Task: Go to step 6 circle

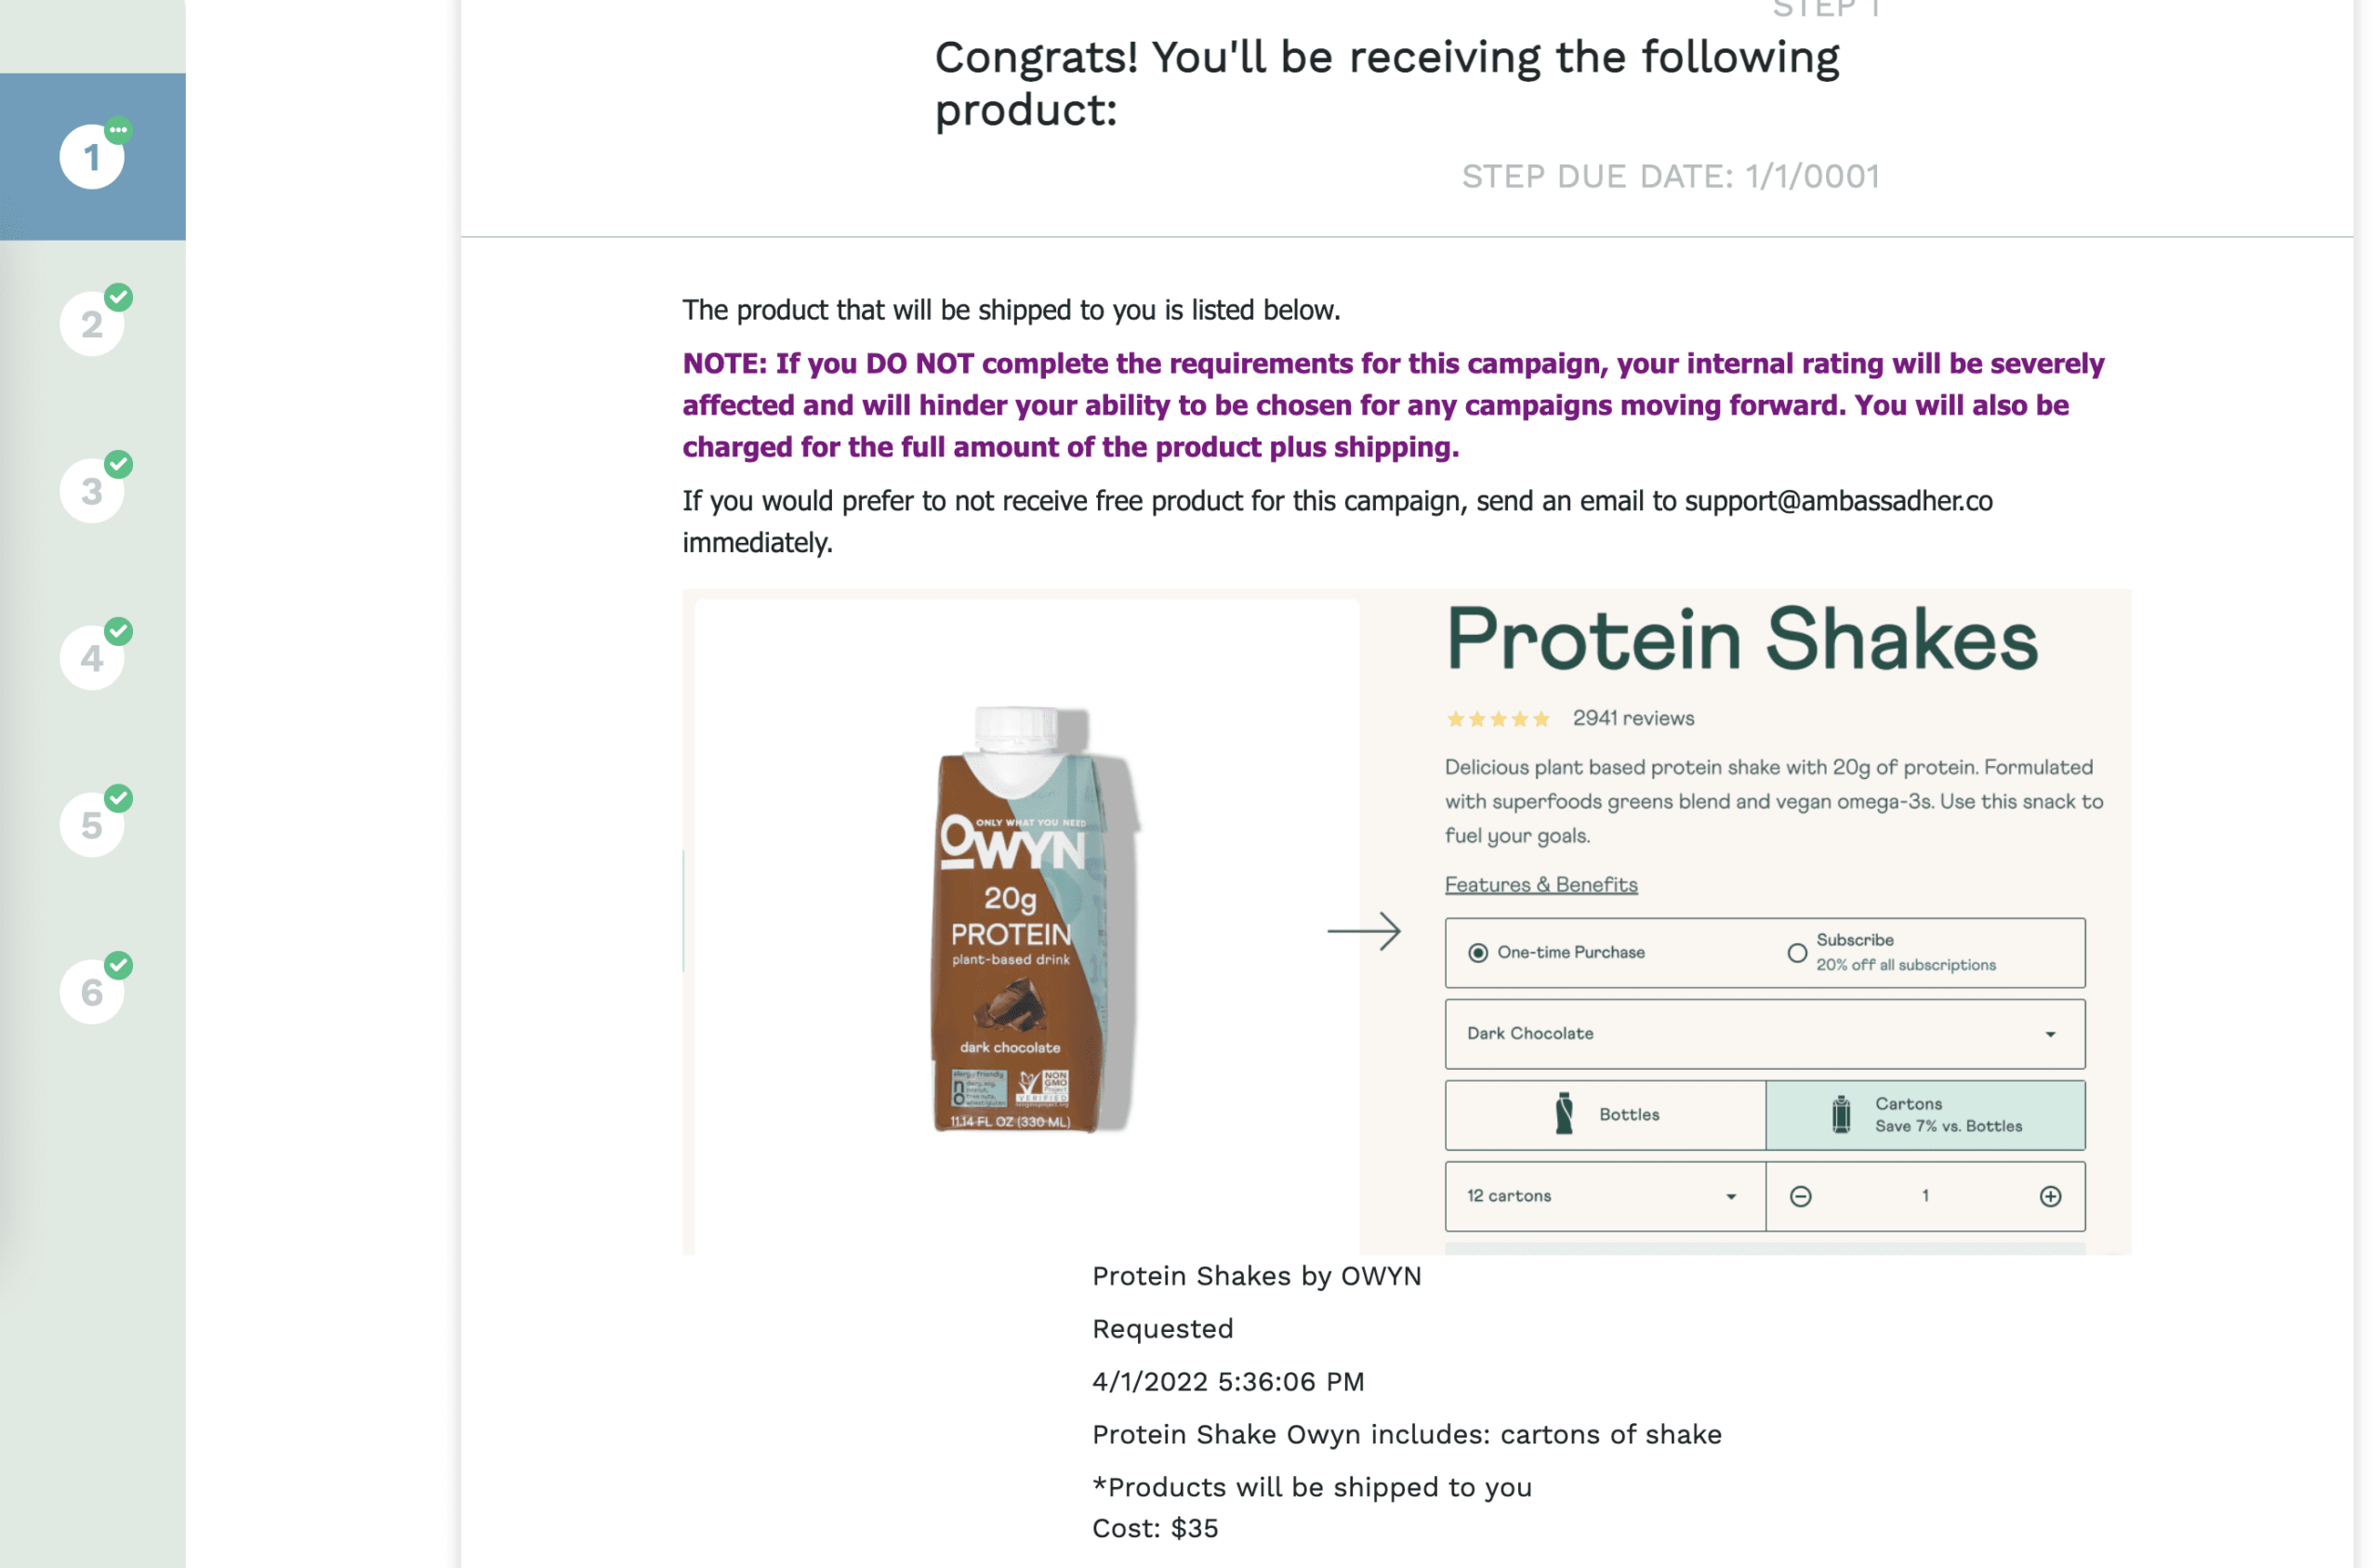Action: coord(92,992)
